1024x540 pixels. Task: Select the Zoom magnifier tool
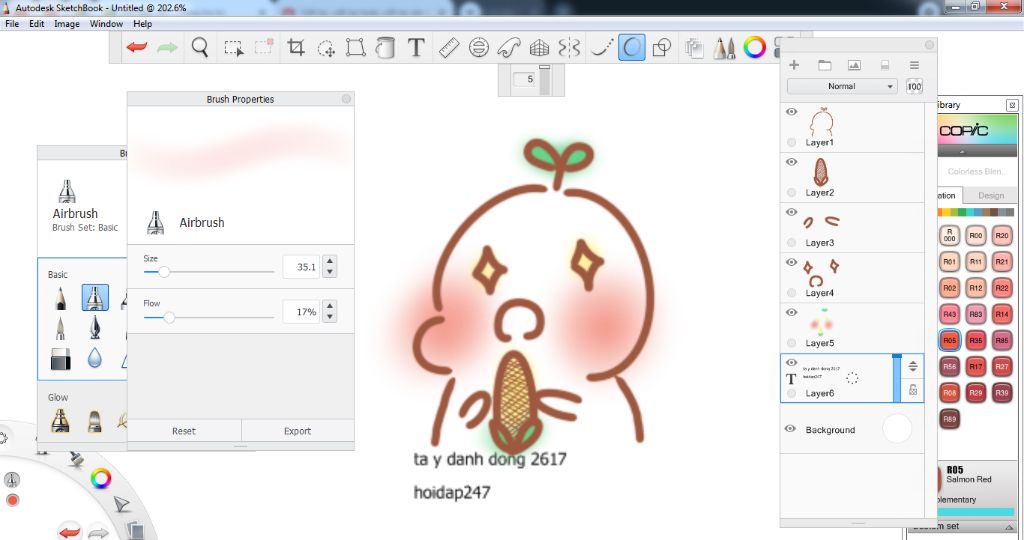(x=200, y=47)
